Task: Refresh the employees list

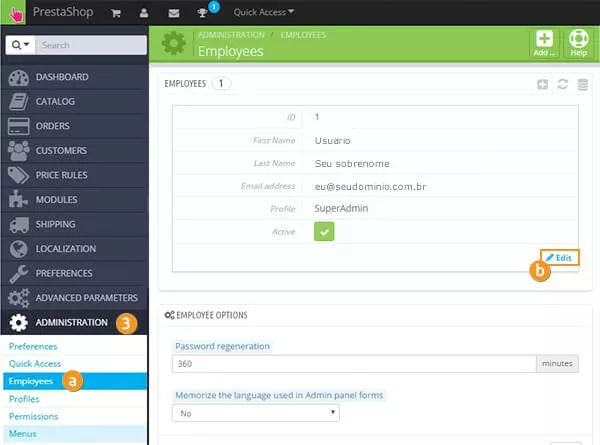Action: pyautogui.click(x=562, y=84)
